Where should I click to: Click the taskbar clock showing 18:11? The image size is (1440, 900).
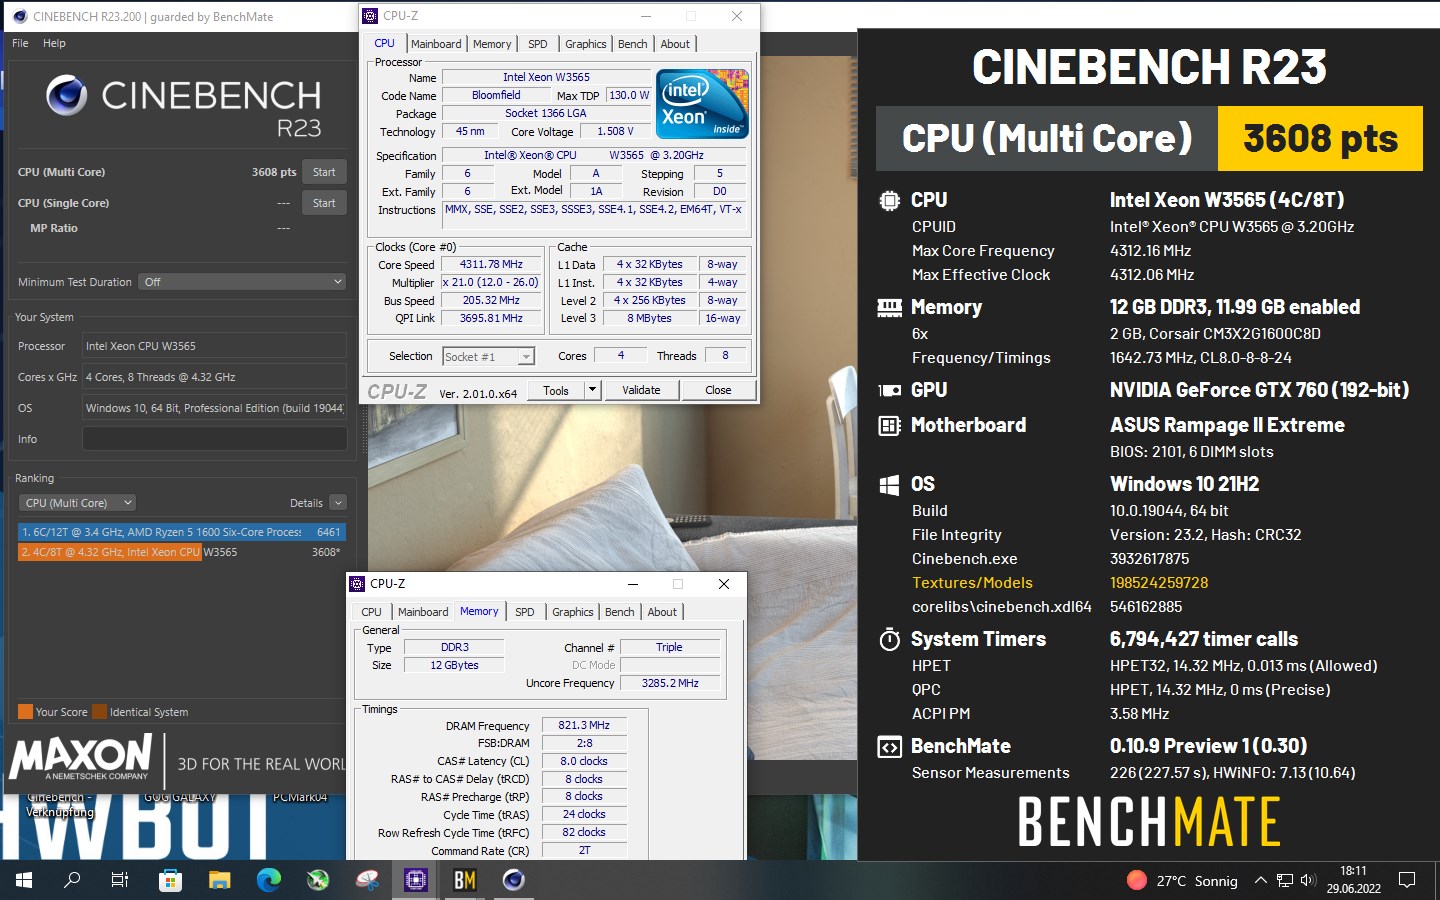[1353, 880]
